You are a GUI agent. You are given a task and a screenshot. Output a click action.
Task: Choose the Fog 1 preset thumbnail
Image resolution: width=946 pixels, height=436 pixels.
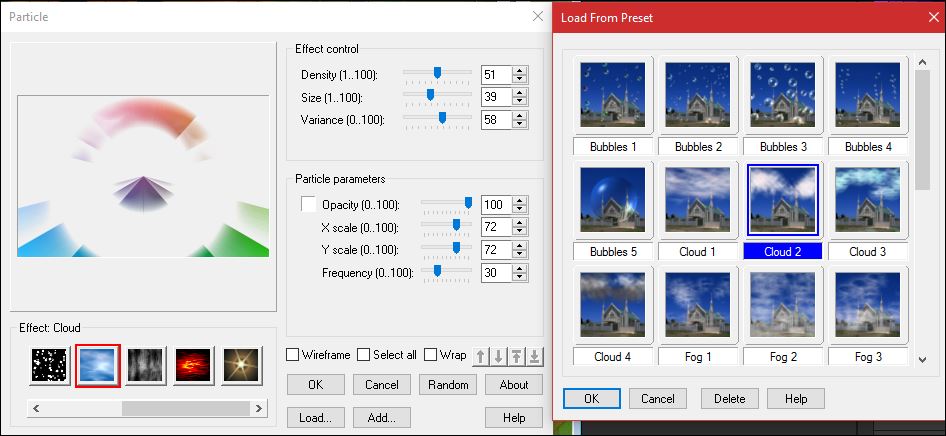(x=697, y=305)
